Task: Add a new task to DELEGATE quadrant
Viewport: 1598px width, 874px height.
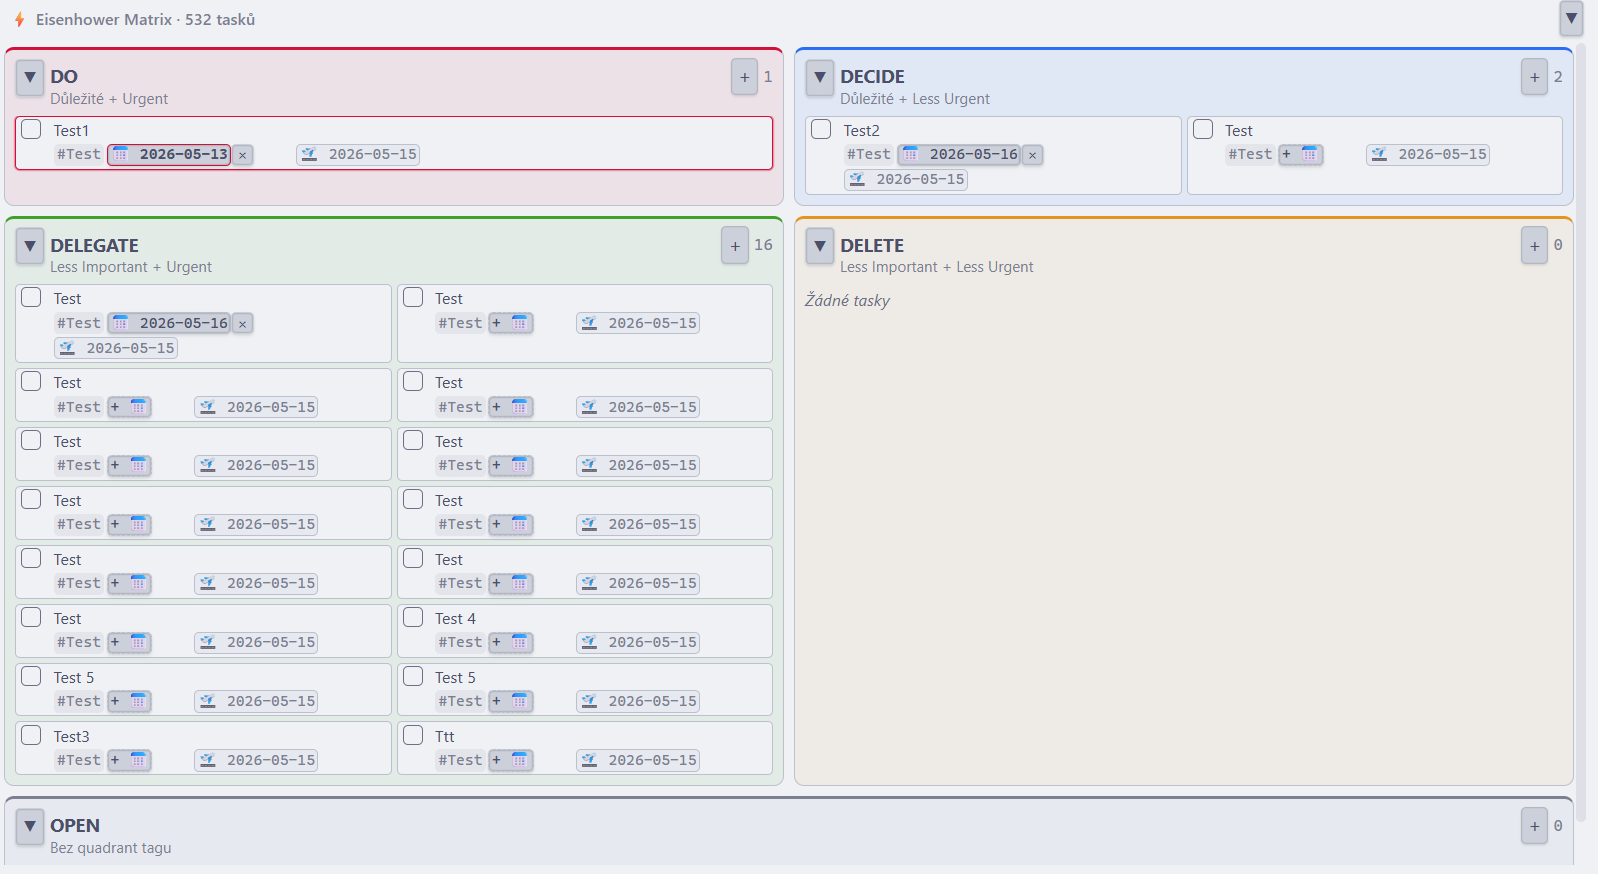Action: (735, 246)
